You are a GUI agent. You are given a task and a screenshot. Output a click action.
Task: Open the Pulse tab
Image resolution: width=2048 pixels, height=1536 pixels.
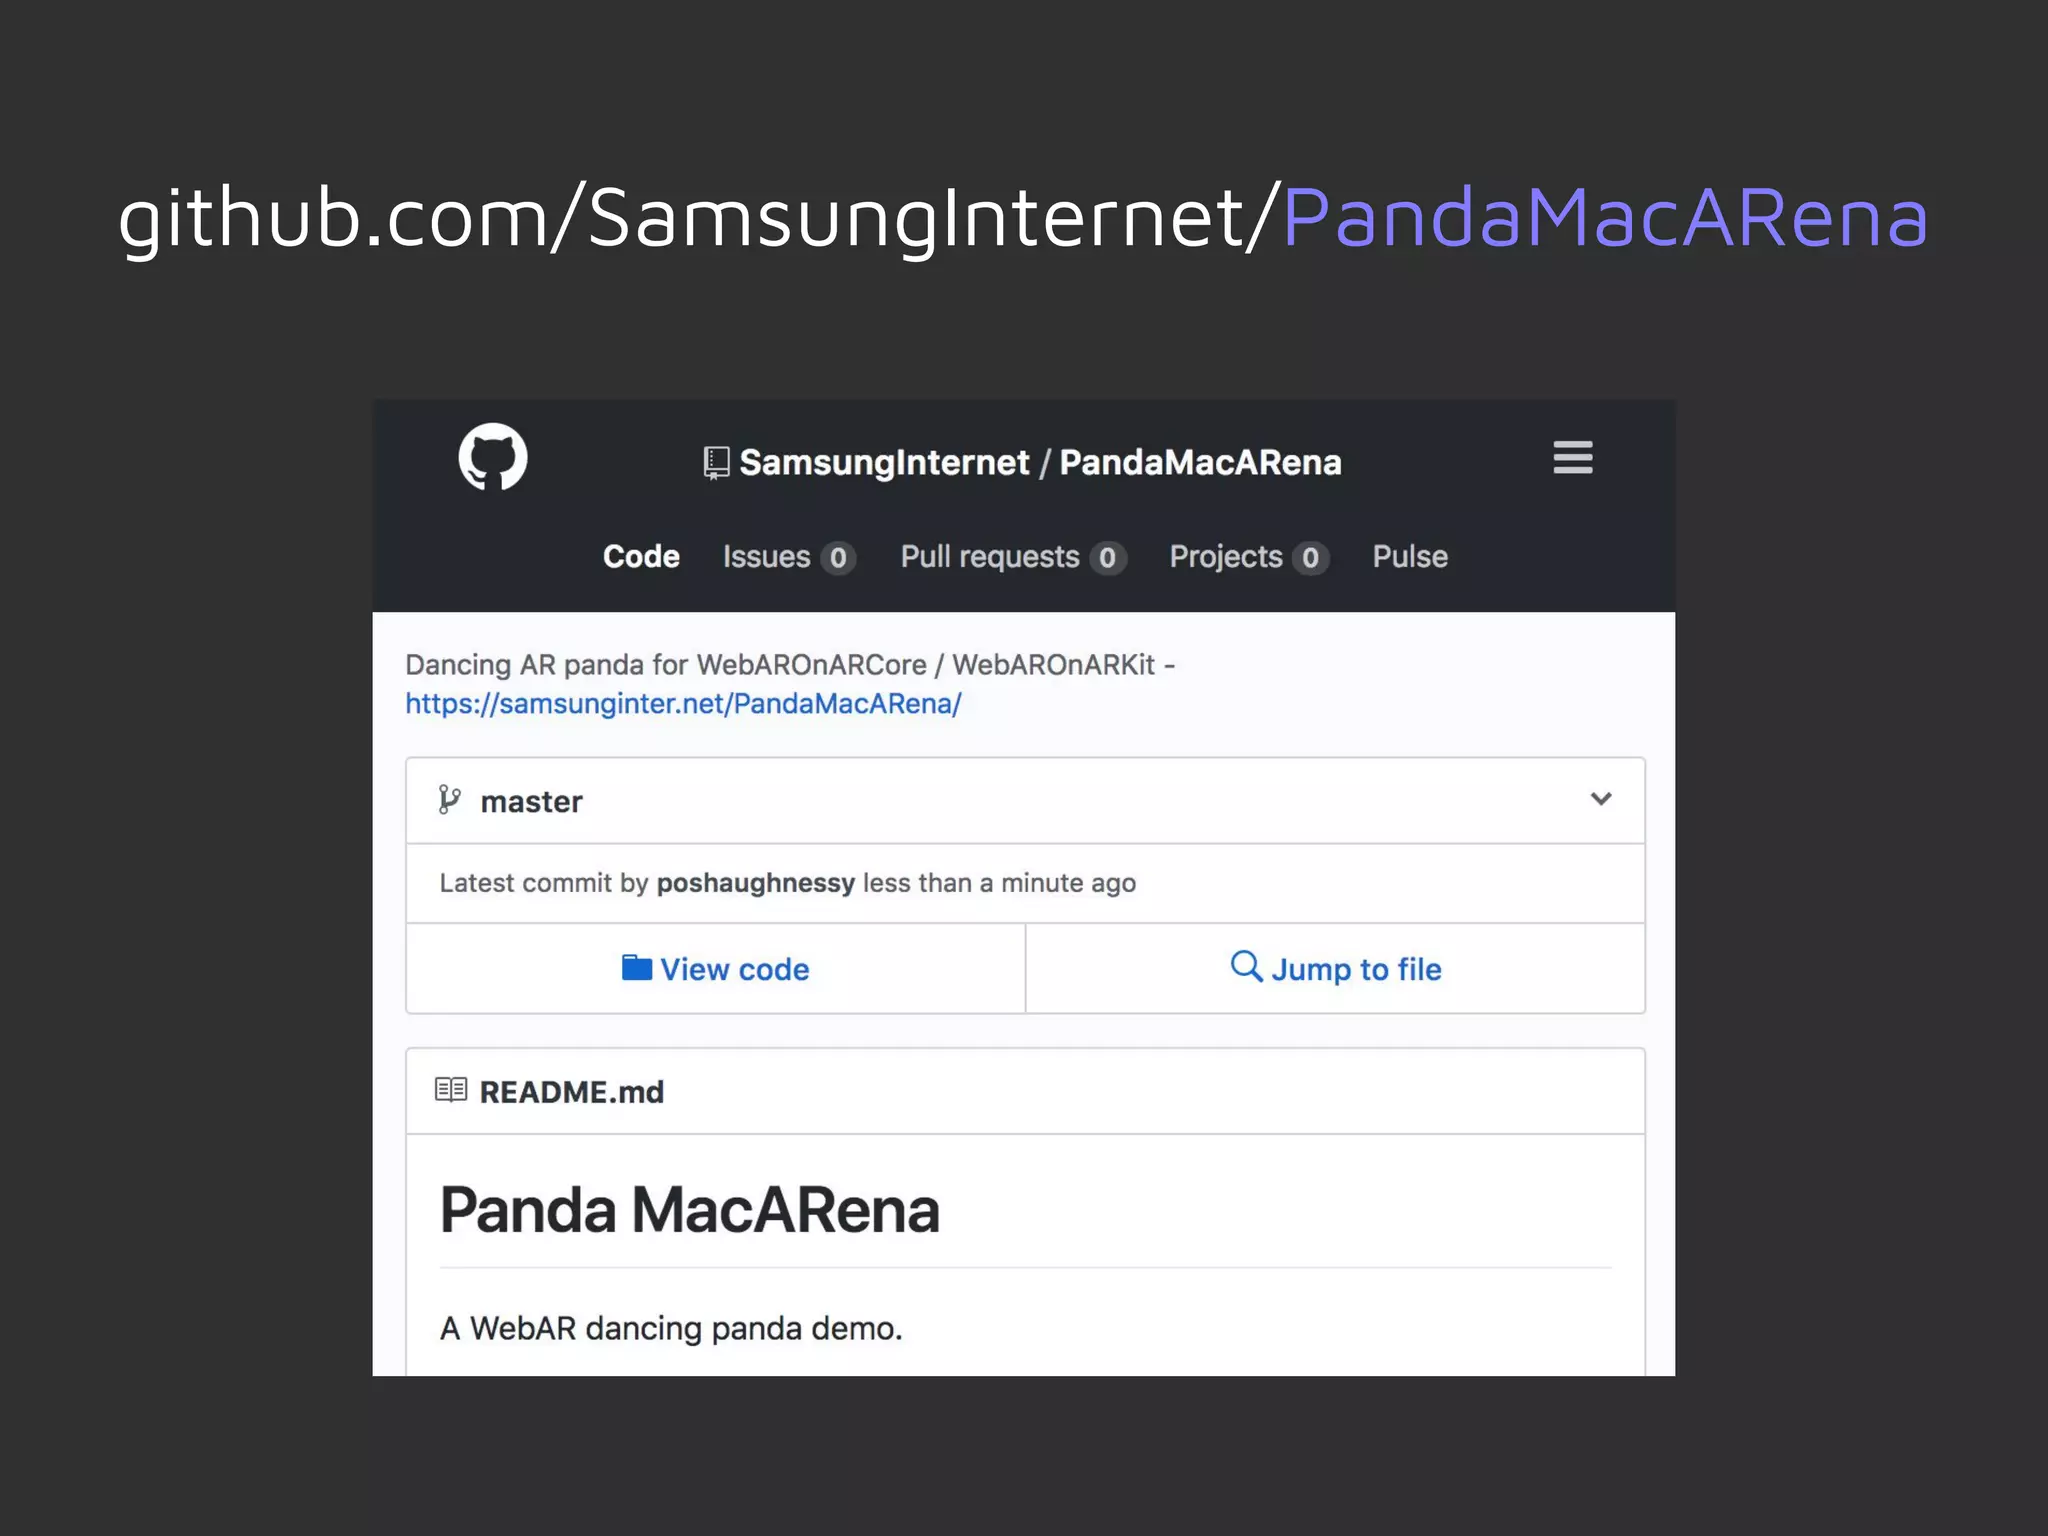pos(1410,557)
